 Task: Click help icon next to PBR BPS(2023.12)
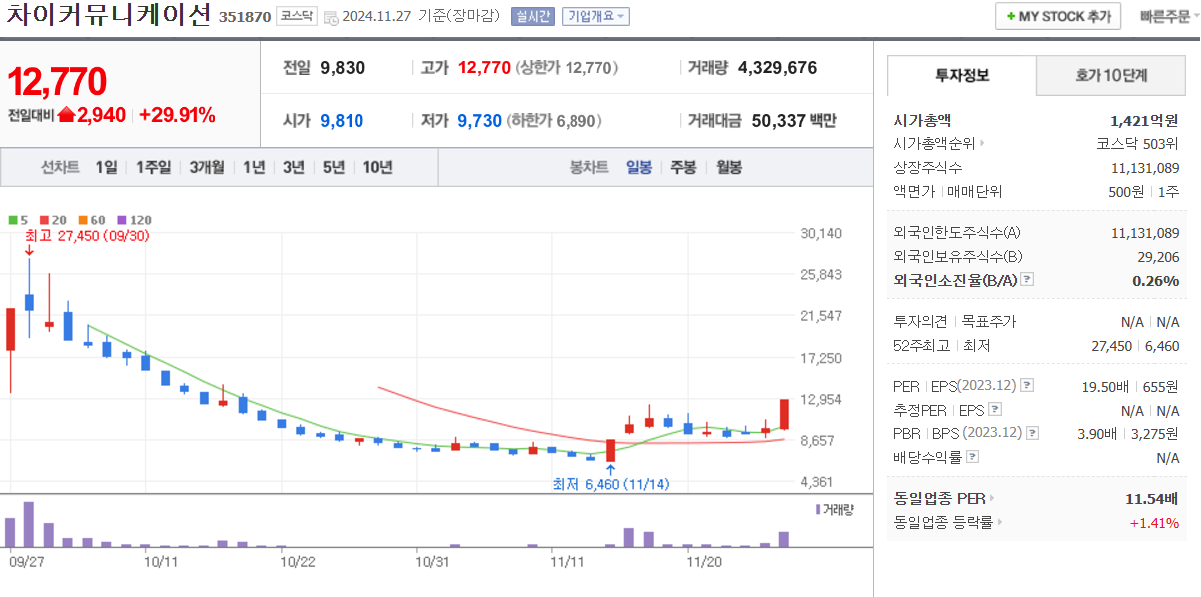tap(1032, 433)
